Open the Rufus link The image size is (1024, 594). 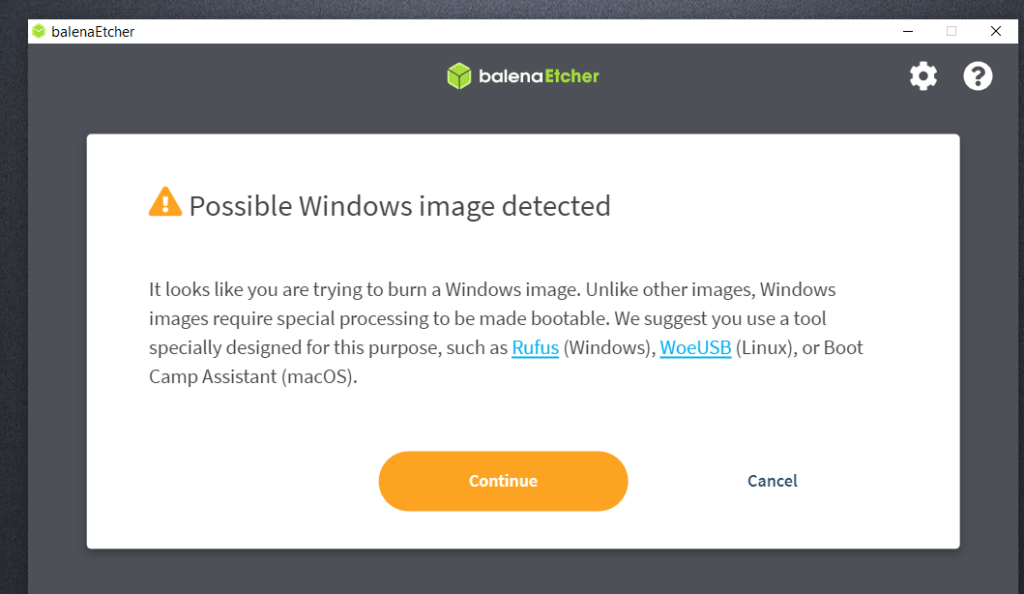click(x=535, y=348)
